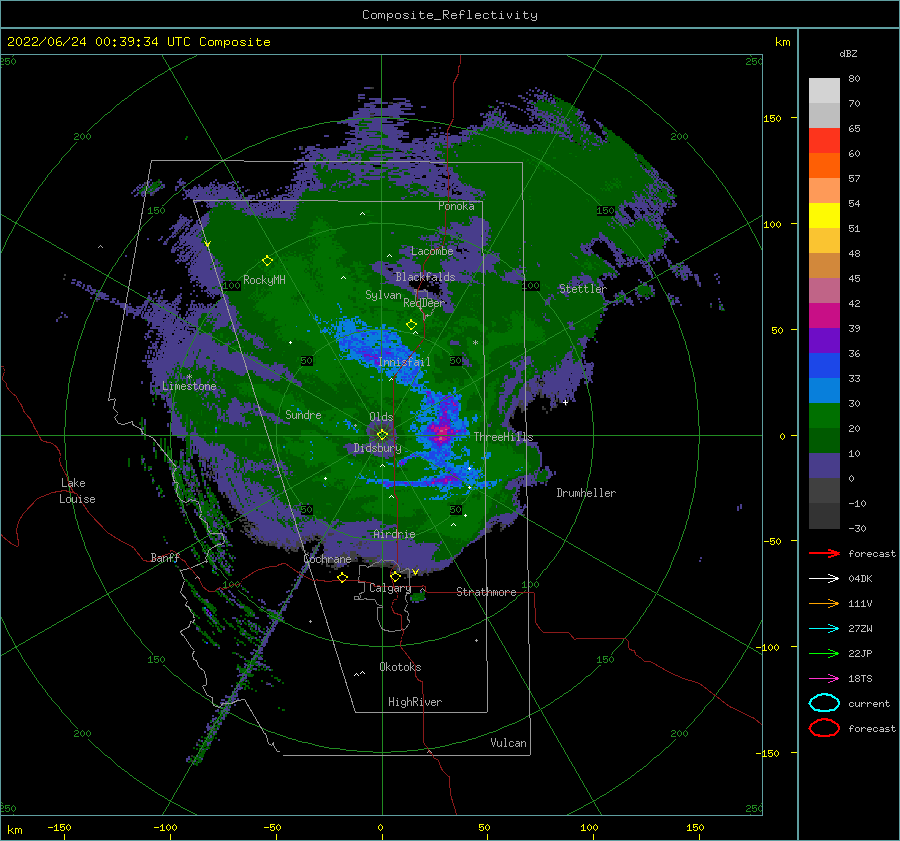Click the Okotoks label
Screen dimensions: 900x841
coord(400,667)
